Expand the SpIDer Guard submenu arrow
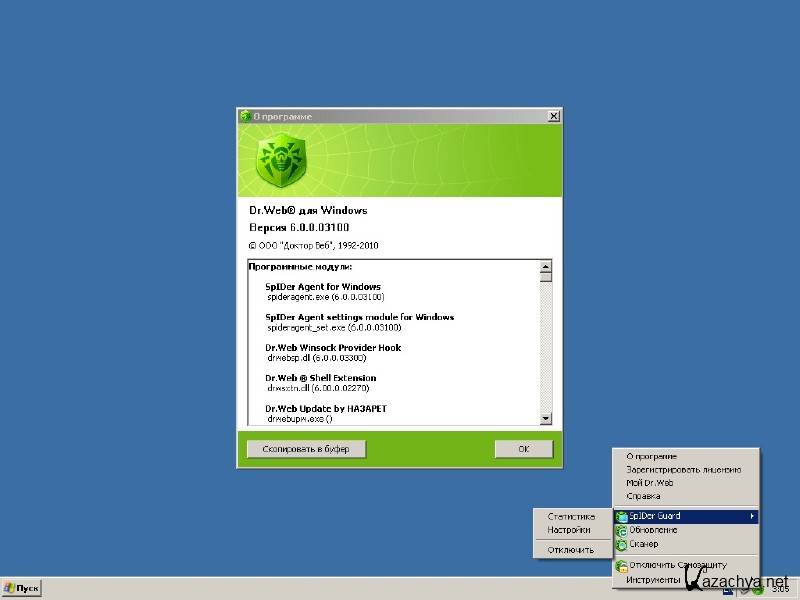The width and height of the screenshot is (800, 600). click(751, 516)
